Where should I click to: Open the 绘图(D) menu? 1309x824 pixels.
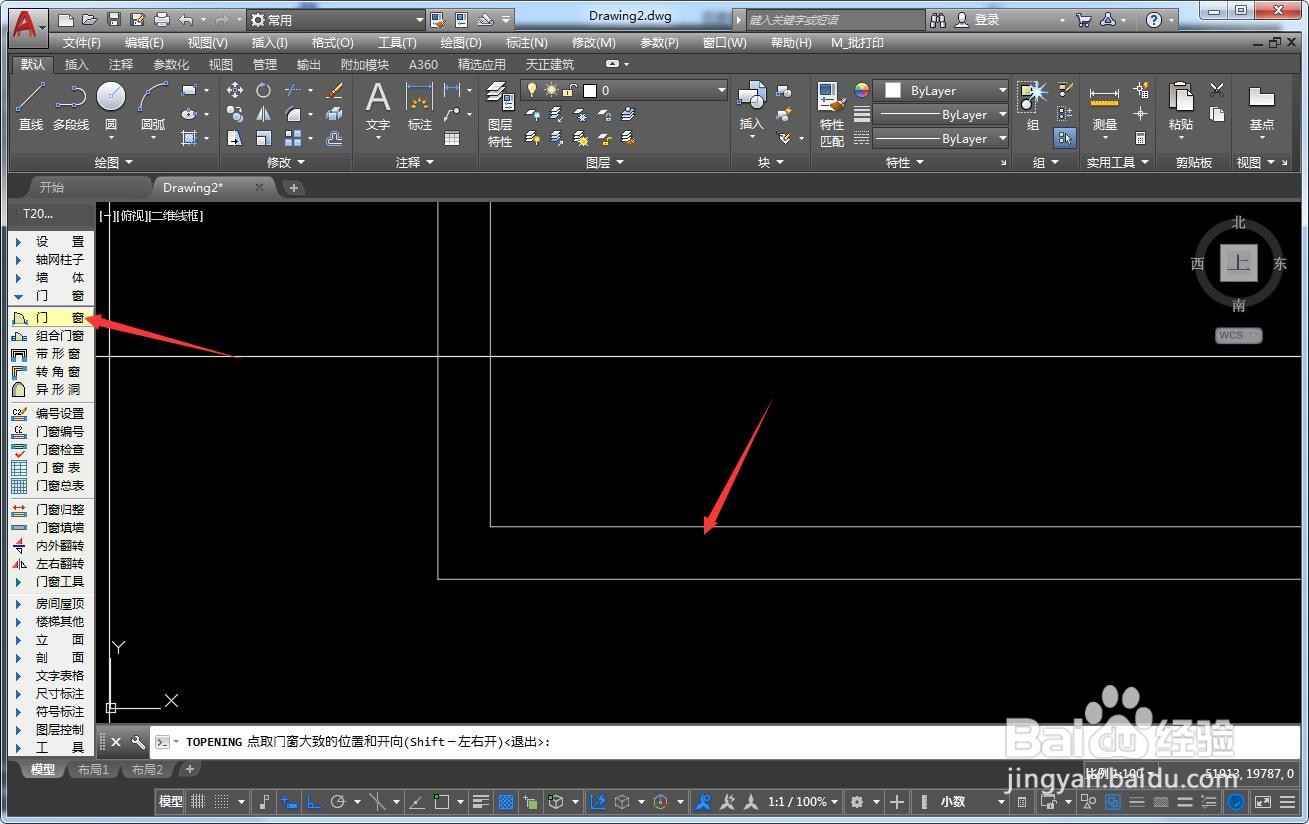pos(461,43)
